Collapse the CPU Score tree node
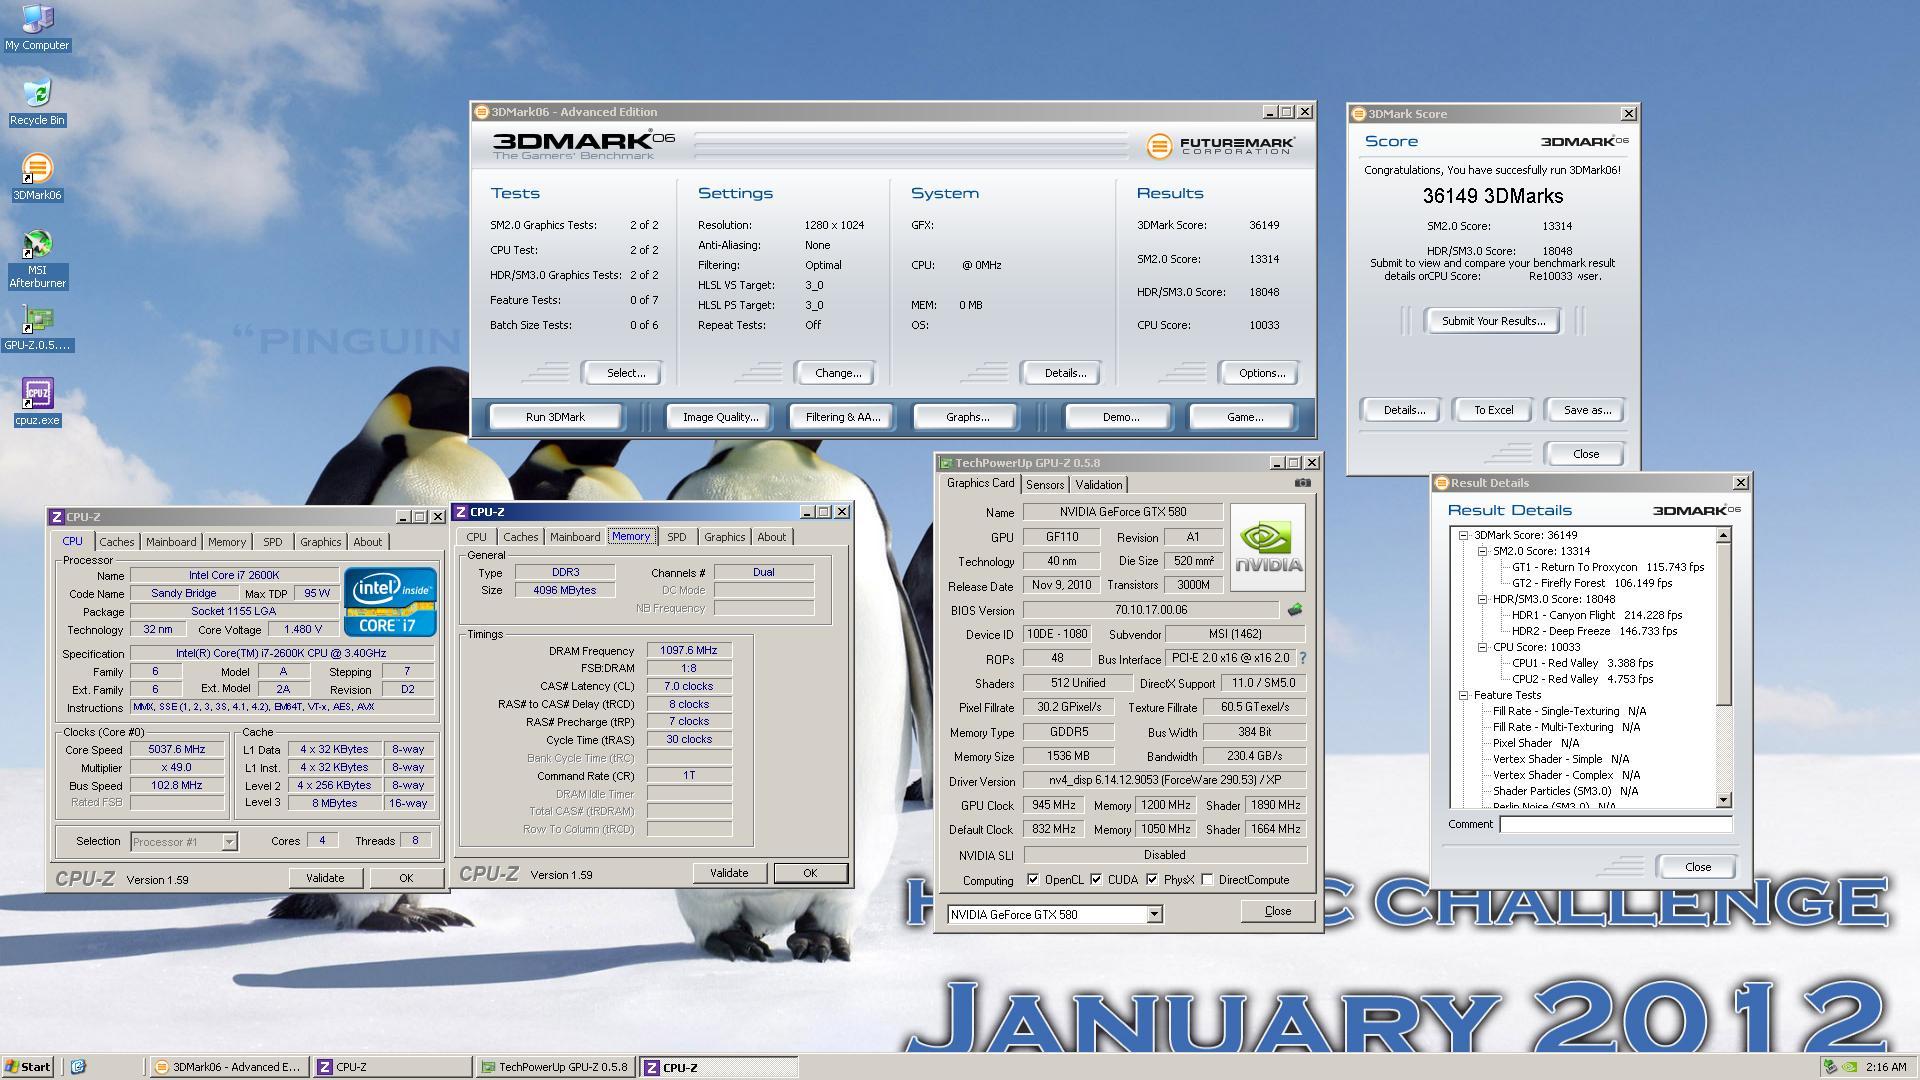 (x=1482, y=647)
